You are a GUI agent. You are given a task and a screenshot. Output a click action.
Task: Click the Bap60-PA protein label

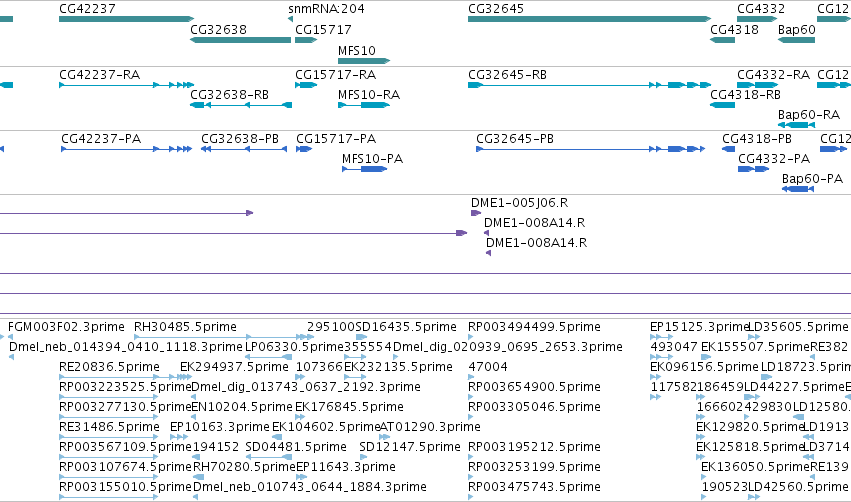coord(812,179)
